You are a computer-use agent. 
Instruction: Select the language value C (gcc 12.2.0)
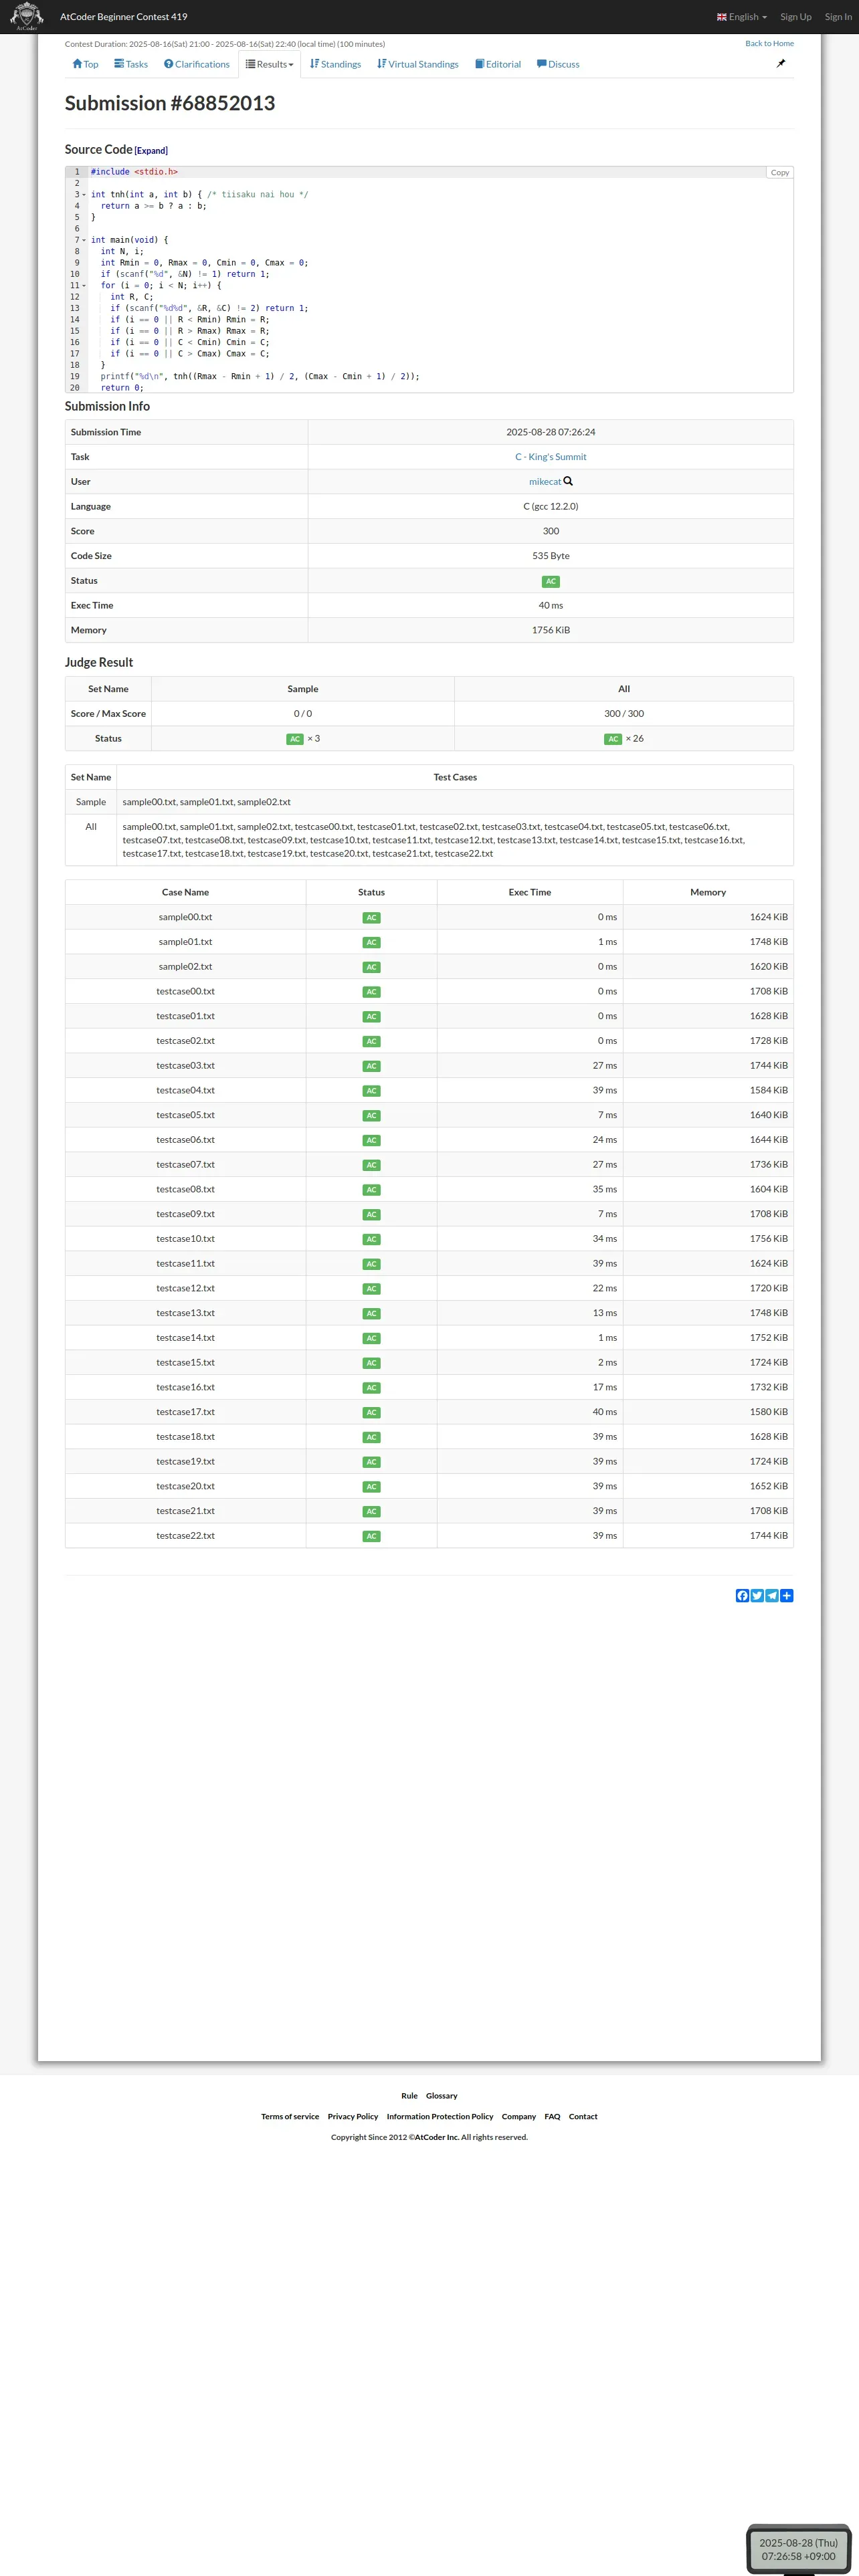551,506
